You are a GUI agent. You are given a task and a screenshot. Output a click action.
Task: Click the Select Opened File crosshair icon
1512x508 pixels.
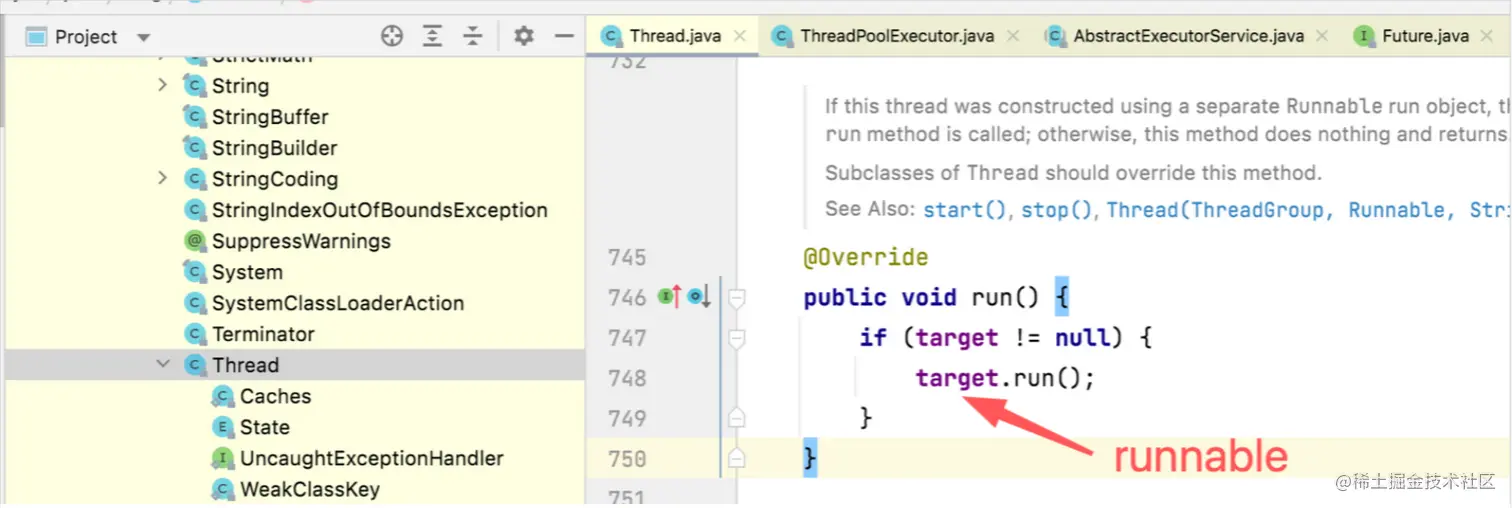click(392, 37)
